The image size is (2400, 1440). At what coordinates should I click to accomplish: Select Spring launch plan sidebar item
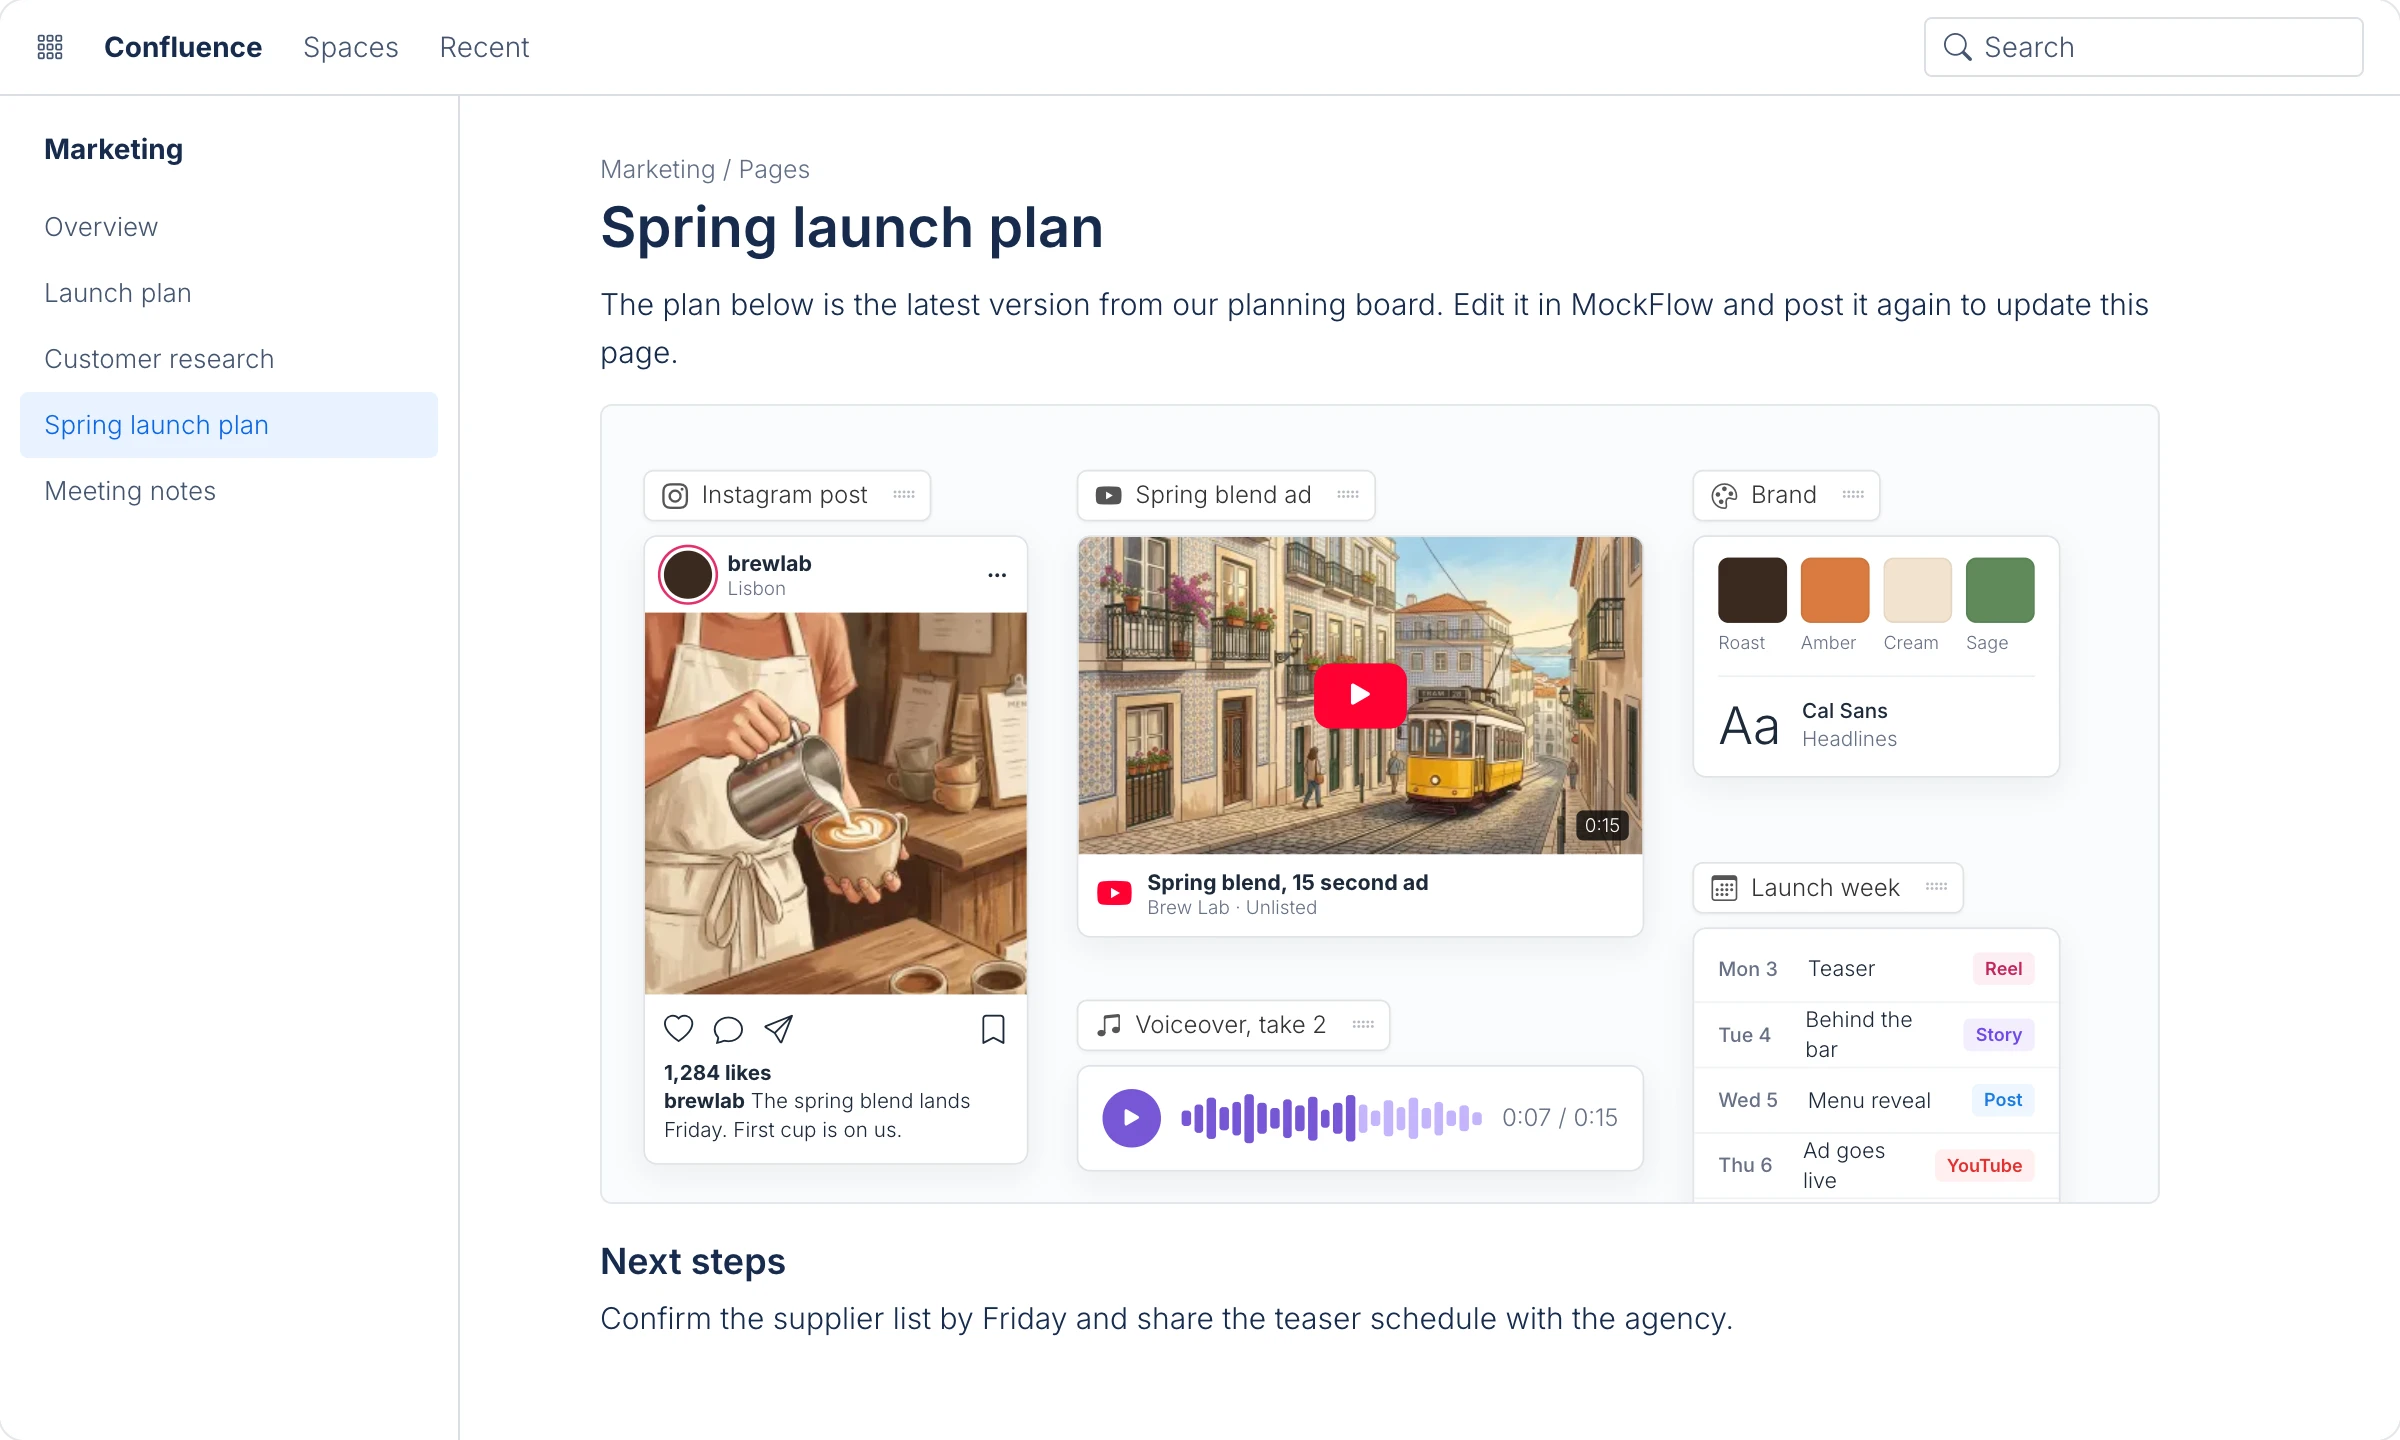229,425
